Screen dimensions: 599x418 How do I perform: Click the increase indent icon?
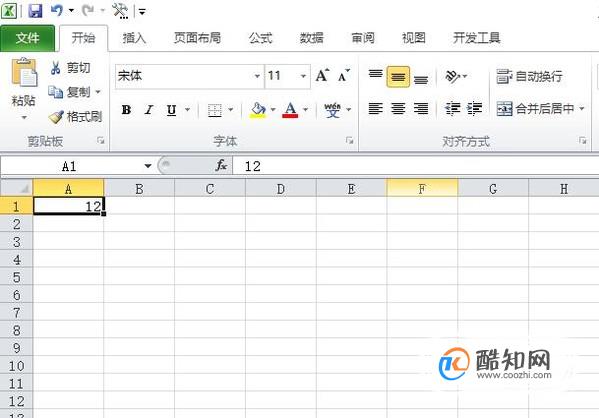click(474, 109)
